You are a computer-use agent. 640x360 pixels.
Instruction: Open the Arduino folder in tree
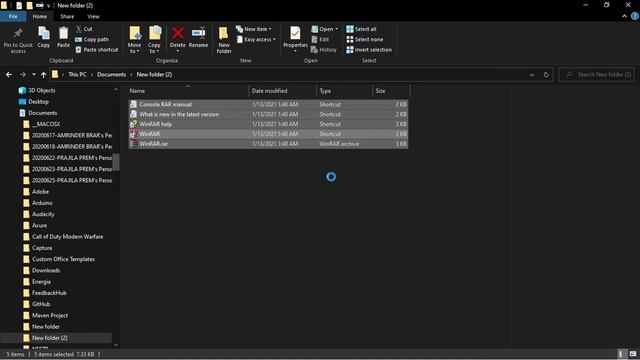[x=42, y=203]
